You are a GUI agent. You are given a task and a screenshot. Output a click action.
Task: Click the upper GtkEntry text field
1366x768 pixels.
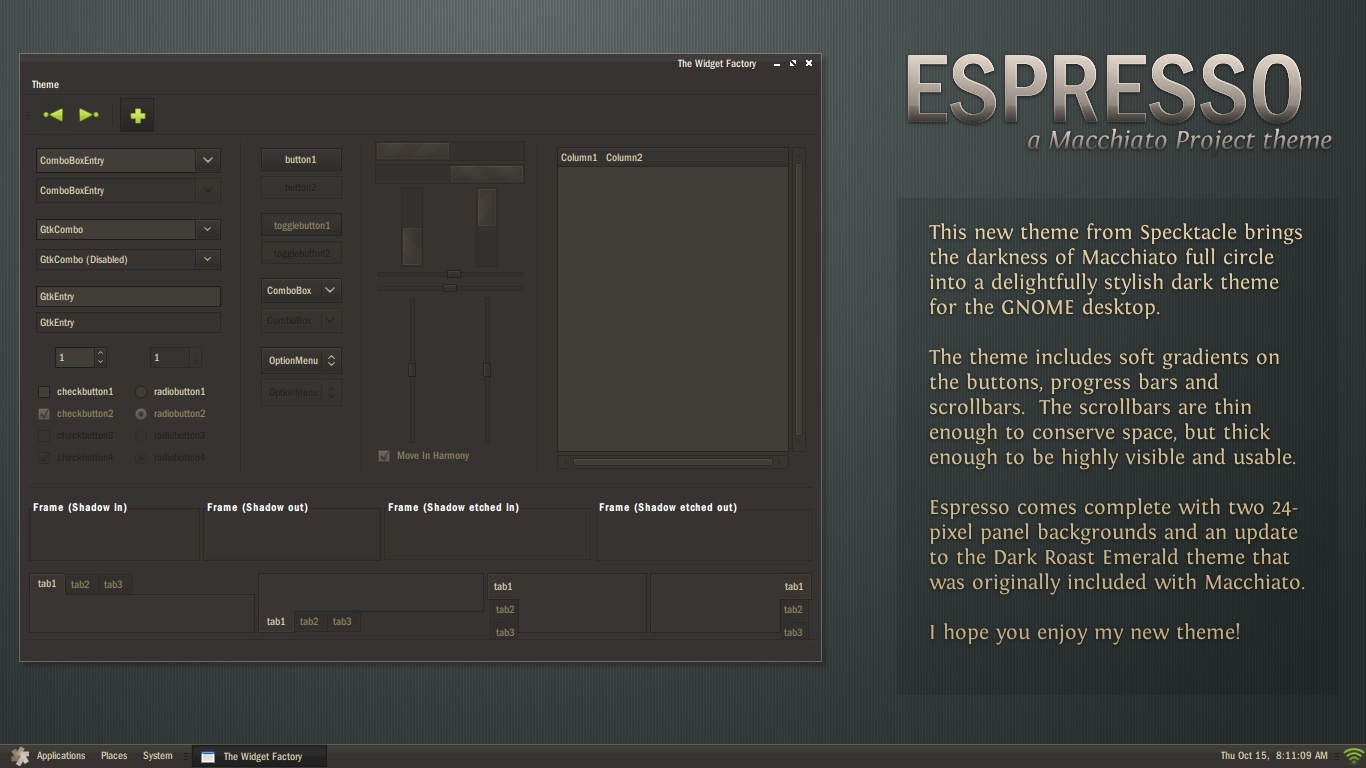tap(128, 296)
